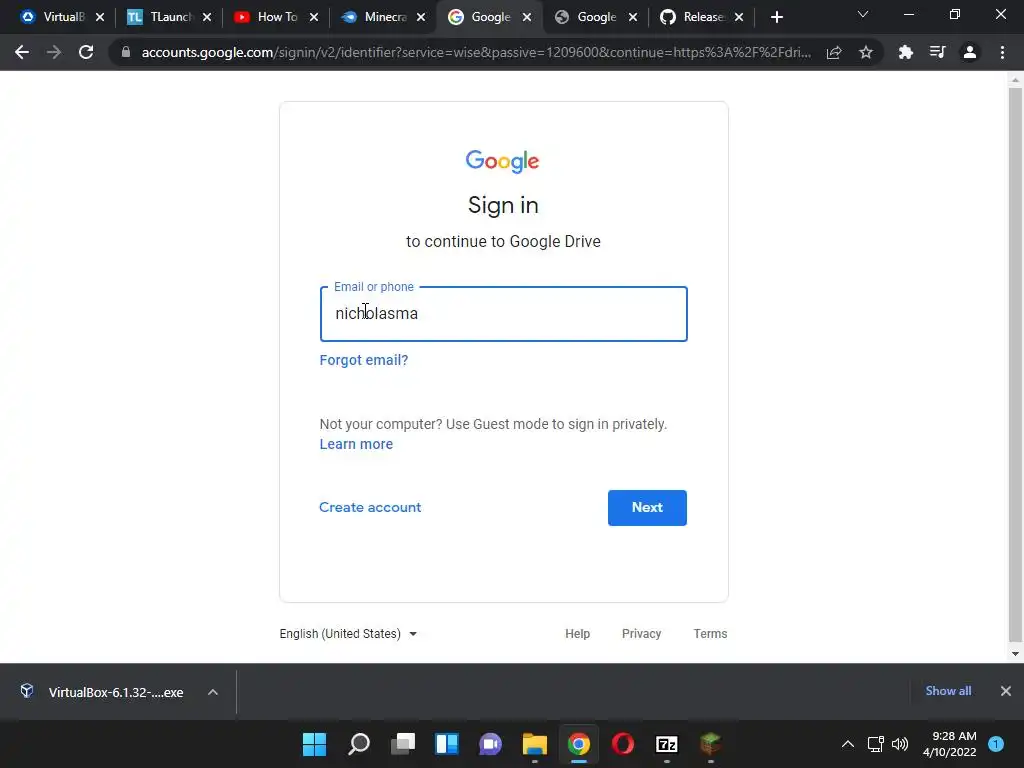The width and height of the screenshot is (1024, 768).
Task: Open taskbar Search
Action: (359, 744)
